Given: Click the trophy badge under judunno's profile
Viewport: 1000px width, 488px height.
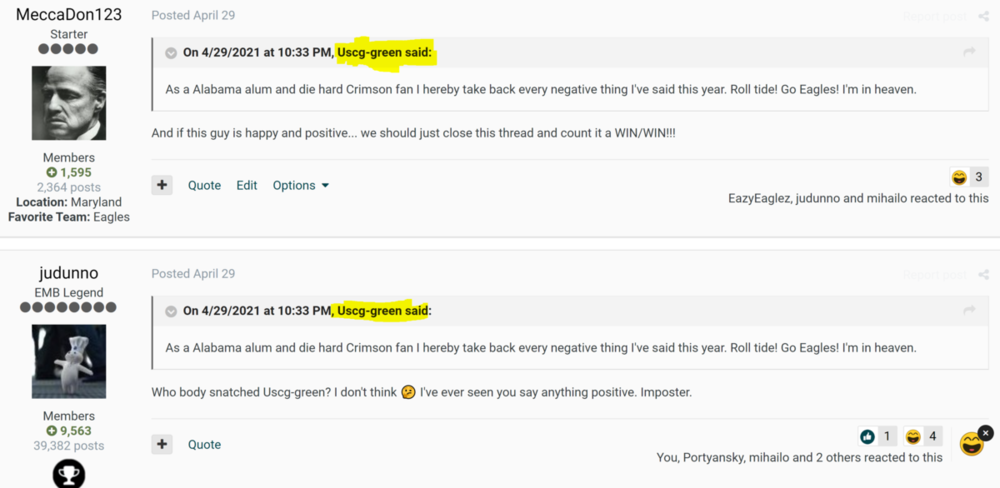Looking at the screenshot, I should (x=69, y=475).
